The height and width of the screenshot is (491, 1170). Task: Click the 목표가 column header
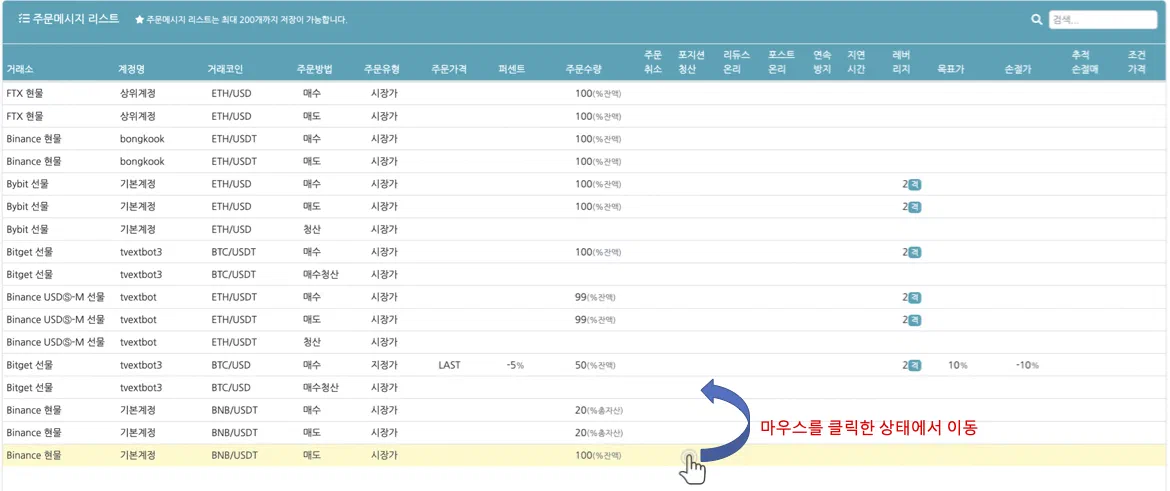pyautogui.click(x=951, y=69)
